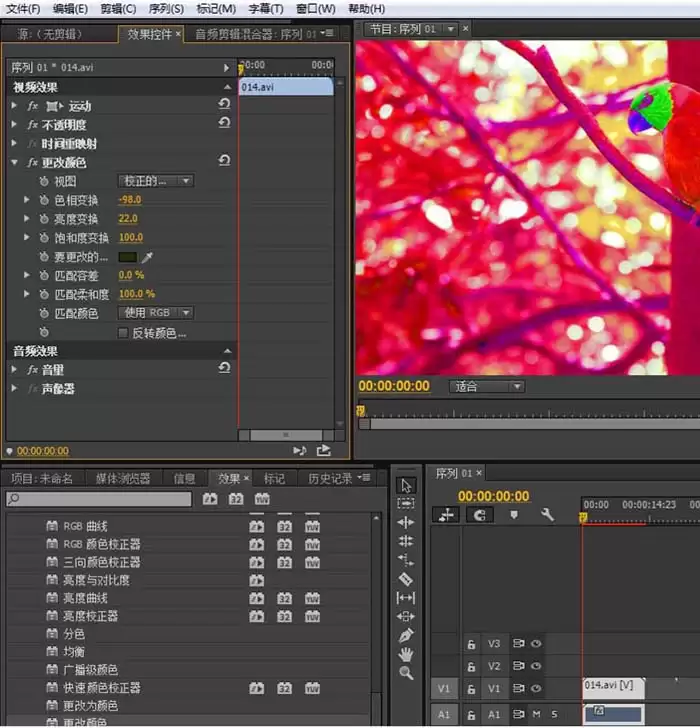This screenshot has width=700, height=728.
Task: Toggle the snap magnet button in timeline
Action: [480, 515]
